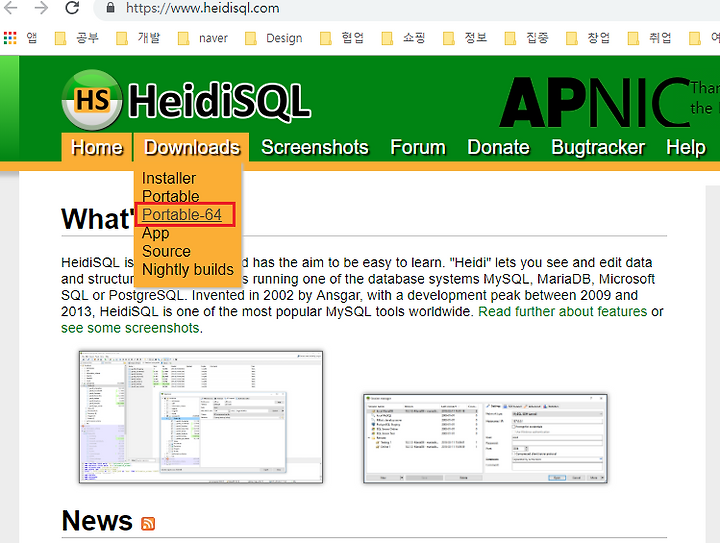The image size is (720, 543).
Task: Open the main window screenshot thumbnail
Action: tap(201, 417)
